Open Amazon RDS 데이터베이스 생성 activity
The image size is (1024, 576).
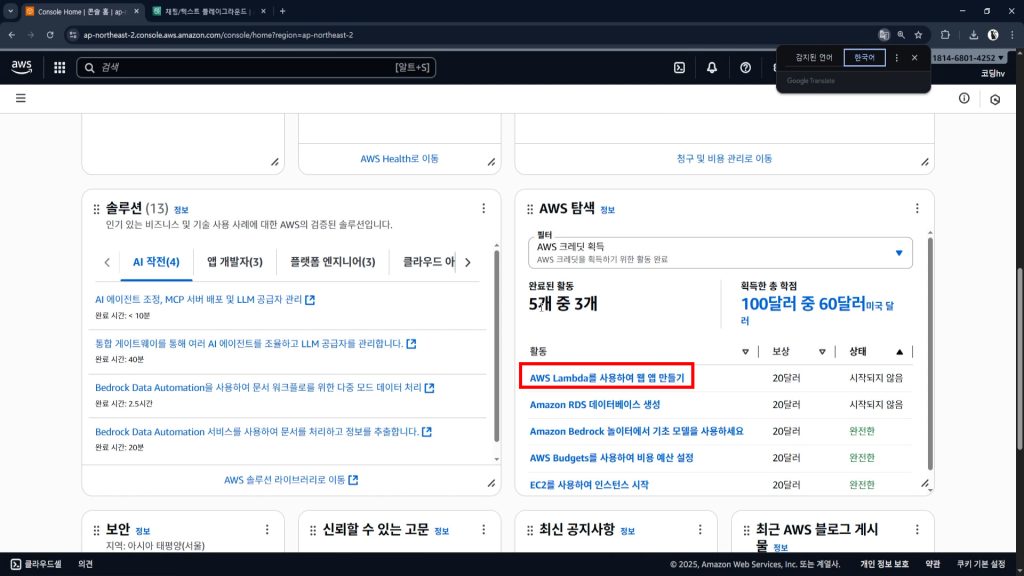(x=595, y=404)
